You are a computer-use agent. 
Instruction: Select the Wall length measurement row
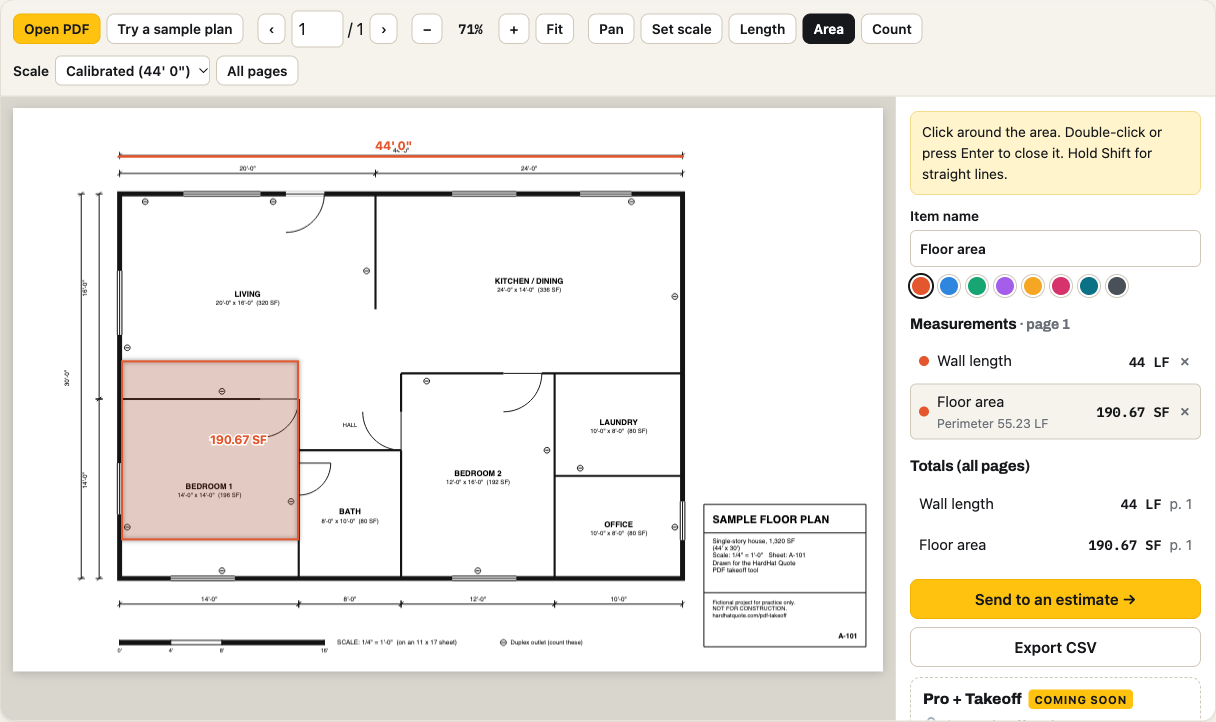point(1055,362)
